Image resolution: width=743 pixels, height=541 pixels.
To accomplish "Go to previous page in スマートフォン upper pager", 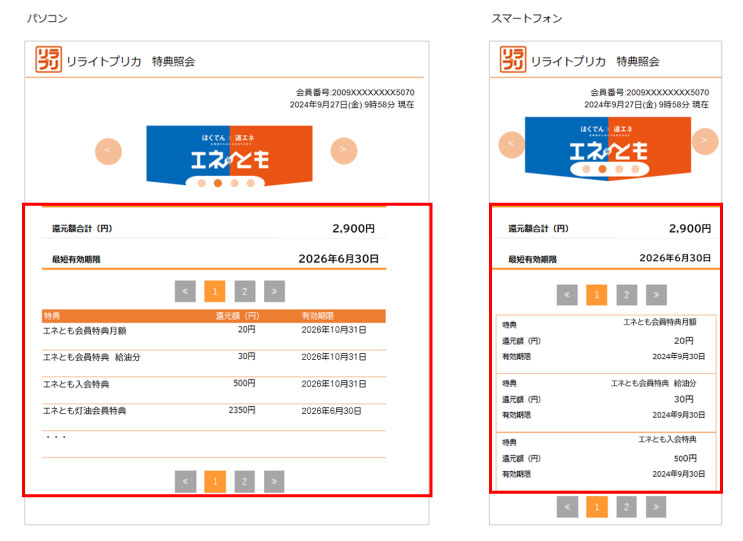I will pos(567,295).
